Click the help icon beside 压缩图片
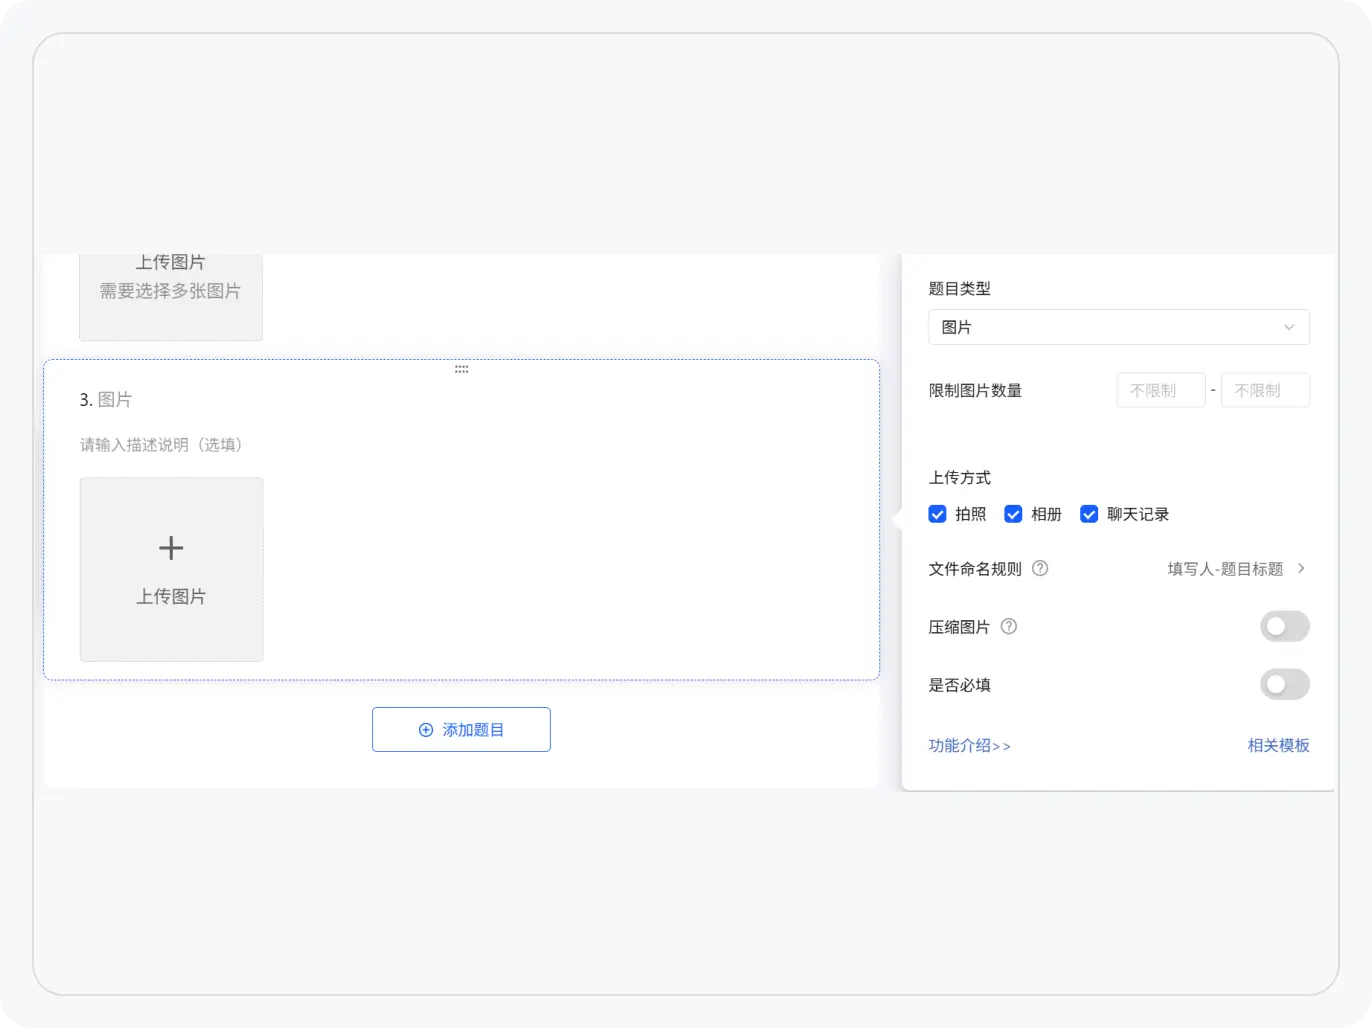This screenshot has width=1372, height=1028. pos(1008,626)
